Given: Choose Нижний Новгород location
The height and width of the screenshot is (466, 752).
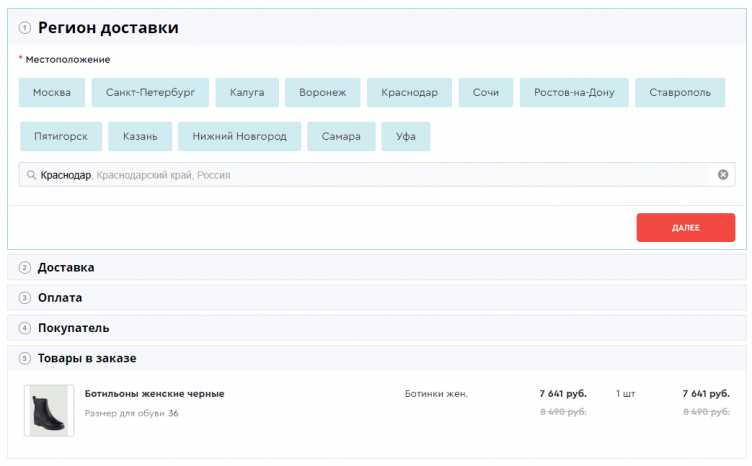Looking at the screenshot, I should point(239,136).
